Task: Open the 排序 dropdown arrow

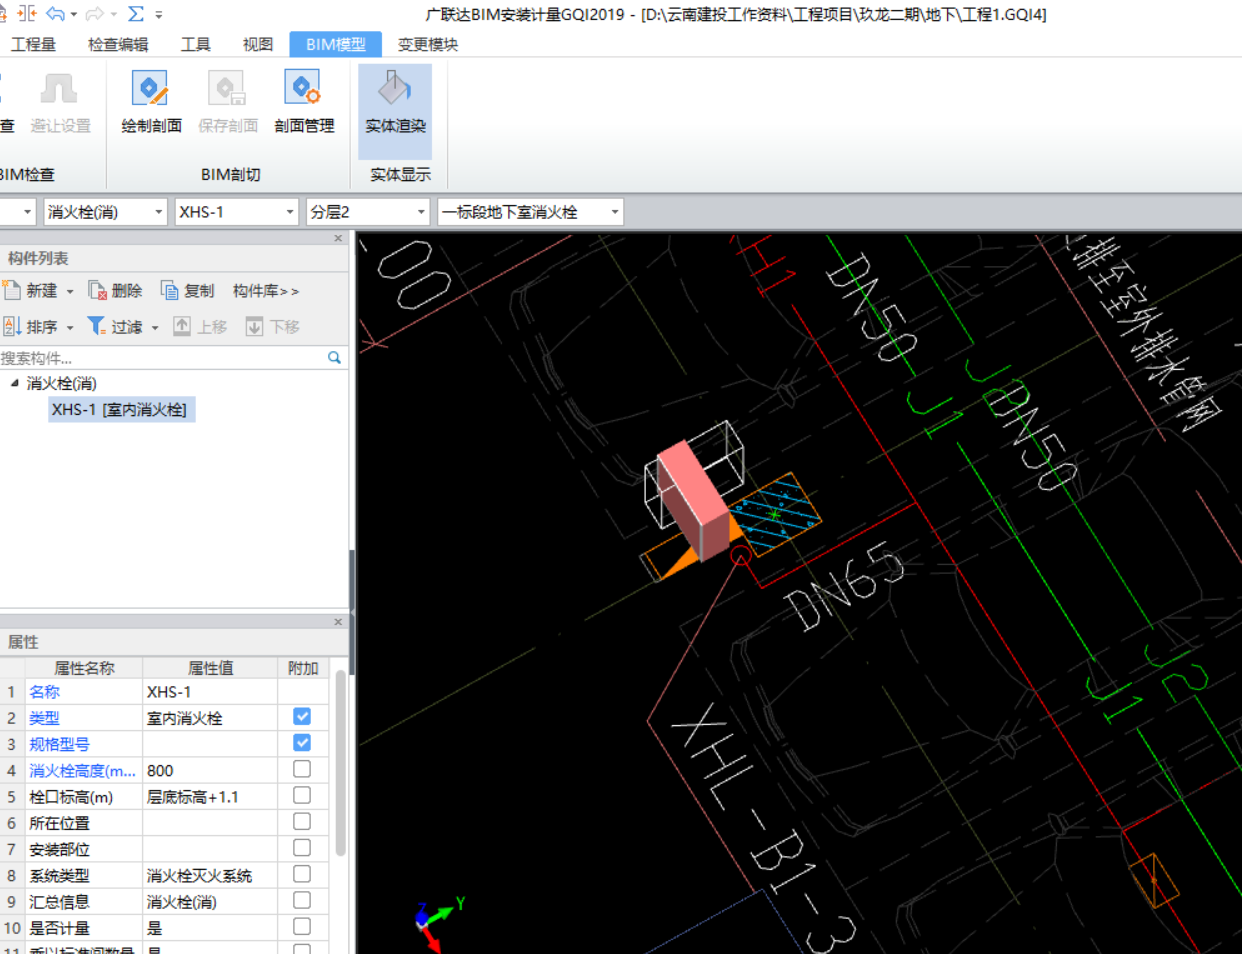Action: coord(70,327)
